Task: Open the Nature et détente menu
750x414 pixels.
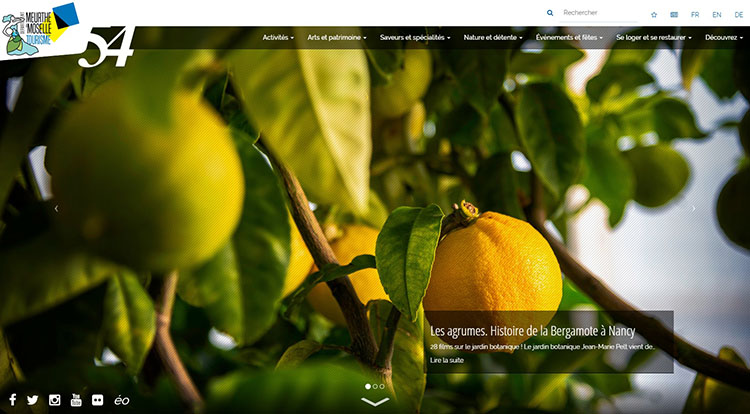Action: tap(494, 37)
